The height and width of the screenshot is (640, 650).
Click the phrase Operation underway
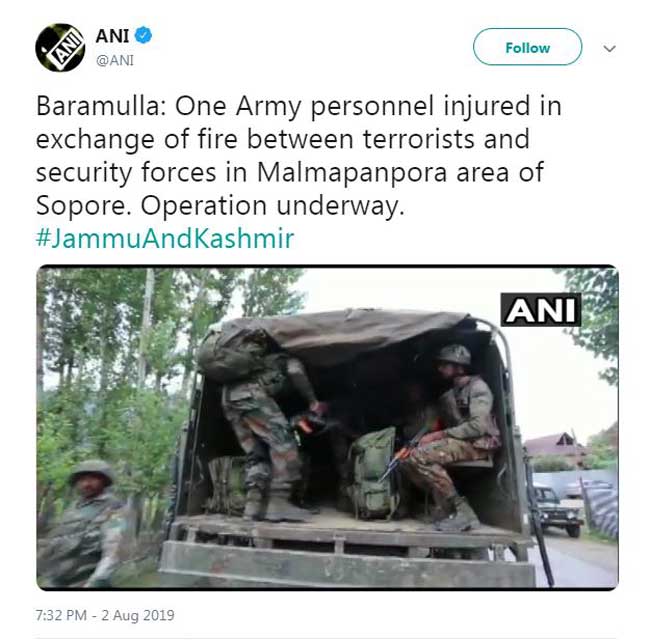[x=272, y=206]
